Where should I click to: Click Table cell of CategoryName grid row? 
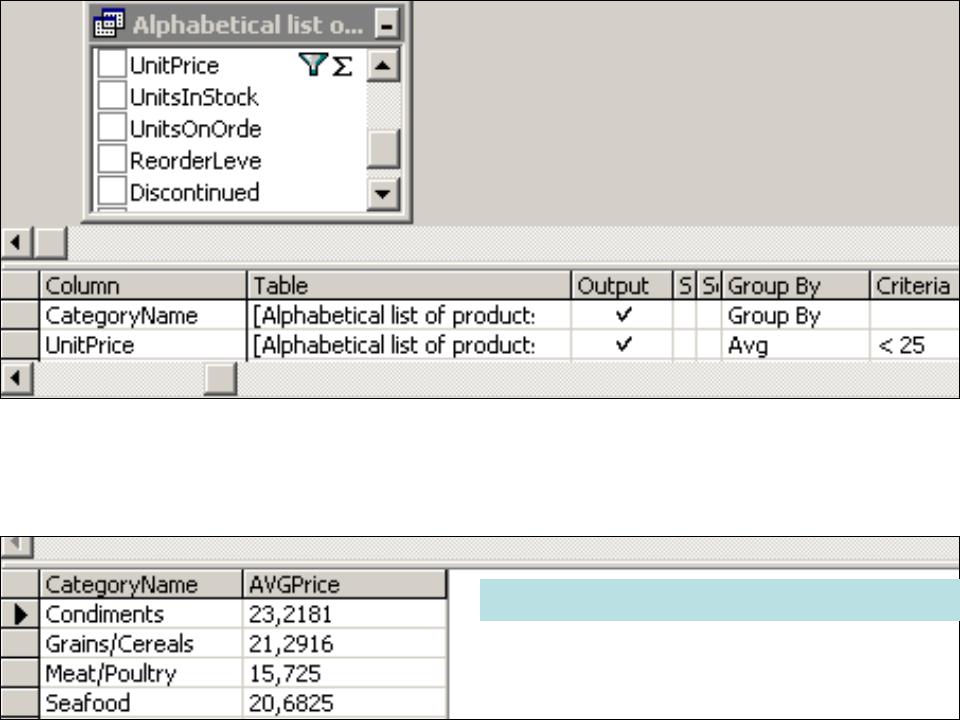click(x=409, y=315)
